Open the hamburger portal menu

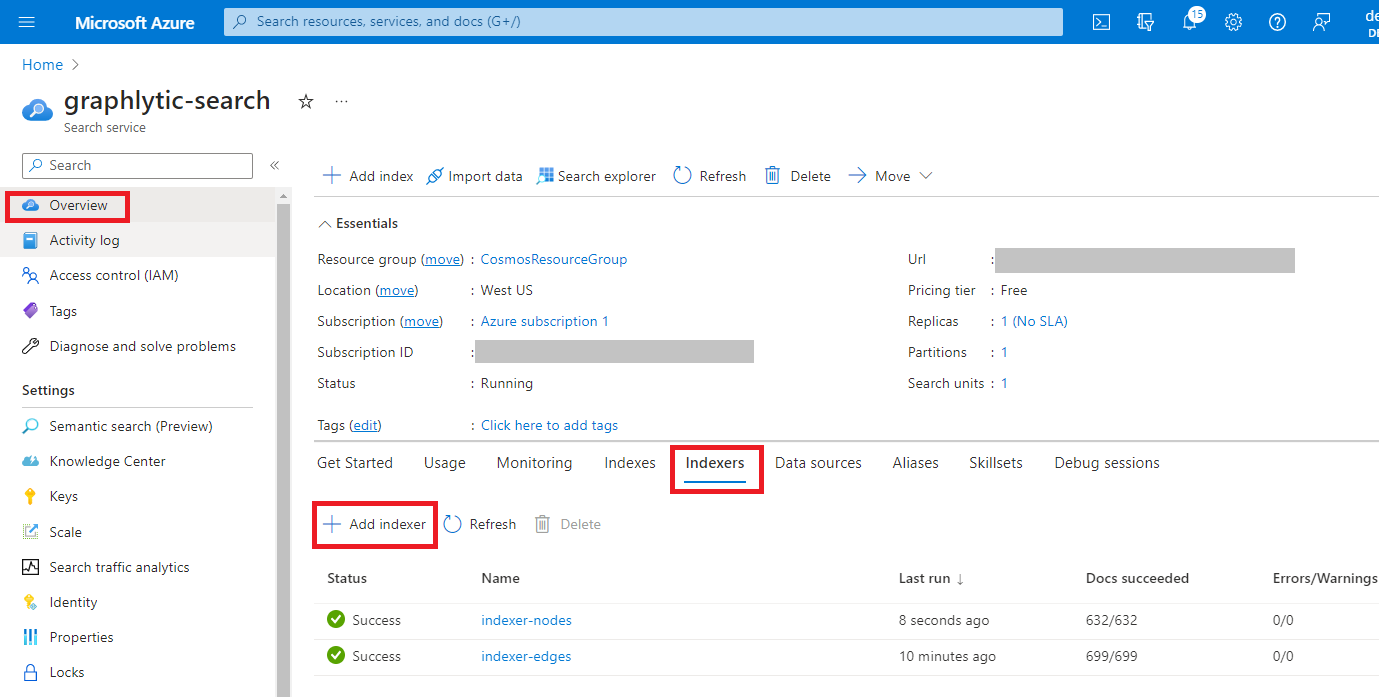[x=27, y=22]
